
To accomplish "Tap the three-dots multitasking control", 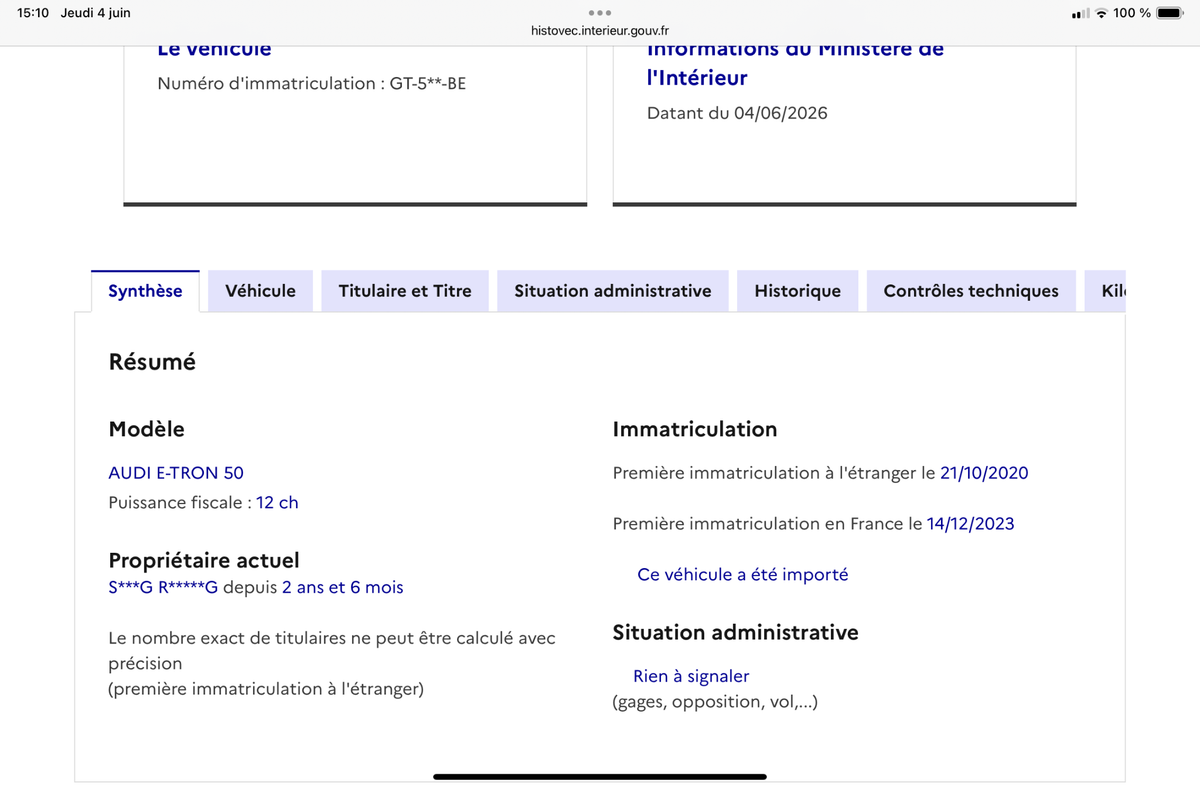I will click(x=600, y=12).
